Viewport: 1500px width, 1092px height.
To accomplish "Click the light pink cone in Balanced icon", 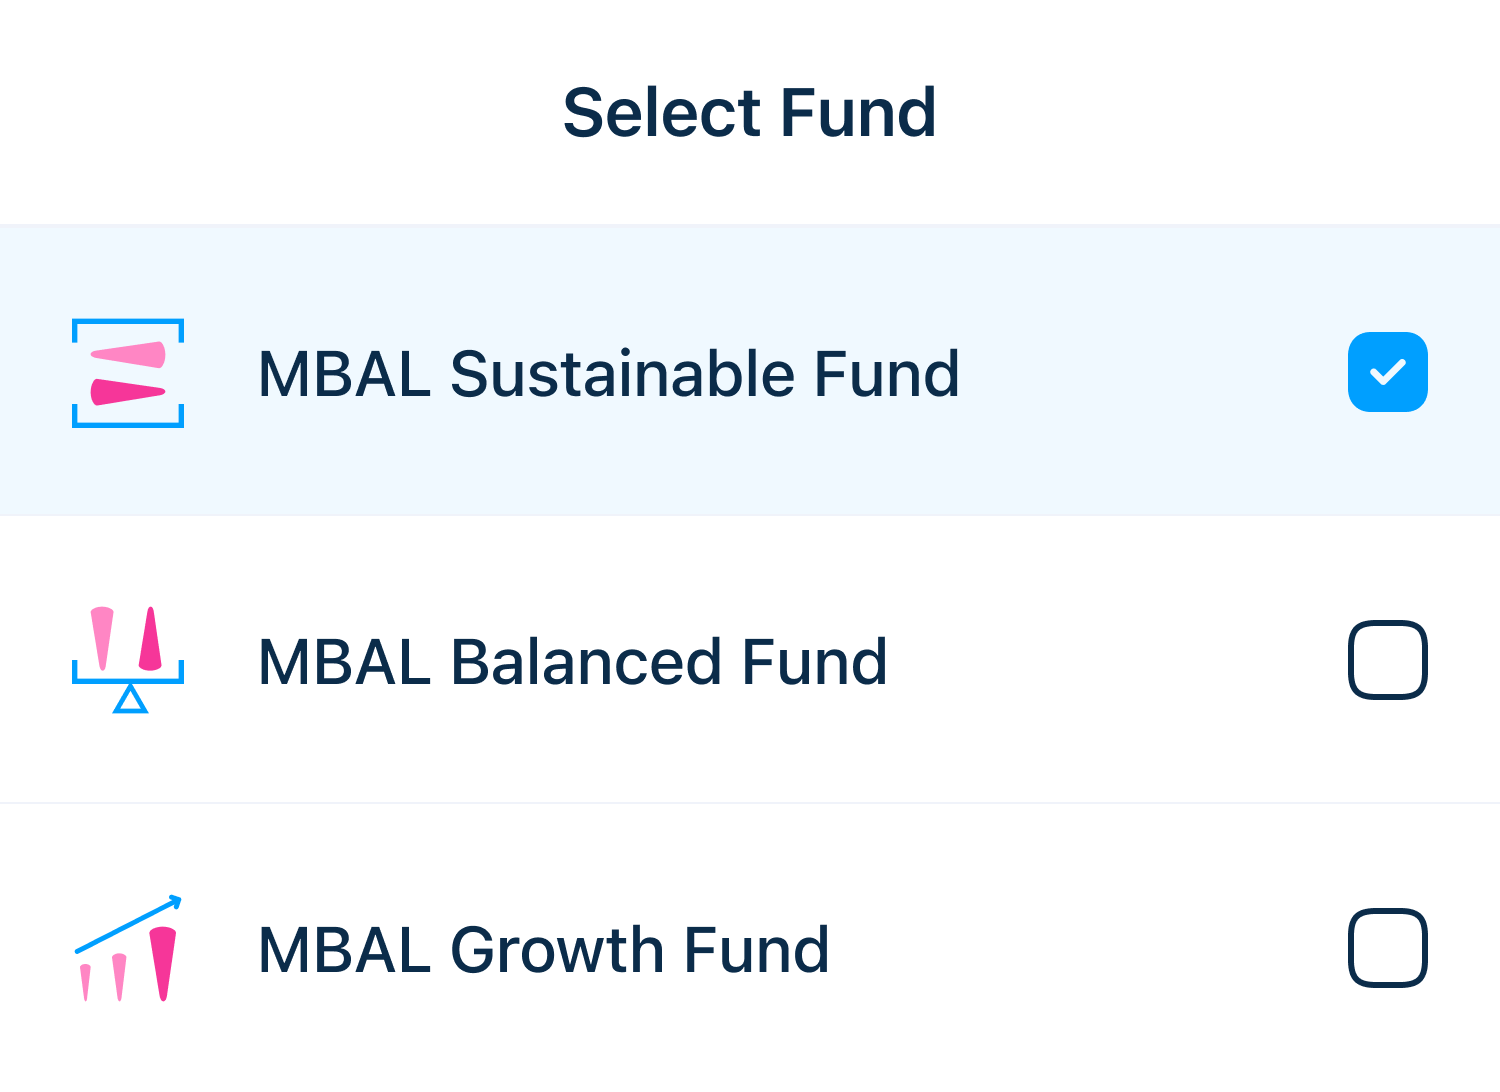I will pyautogui.click(x=102, y=637).
